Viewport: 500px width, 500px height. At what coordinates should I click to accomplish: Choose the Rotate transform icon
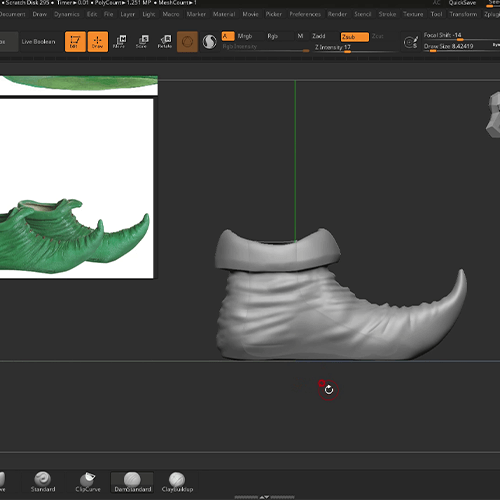pyautogui.click(x=165, y=42)
